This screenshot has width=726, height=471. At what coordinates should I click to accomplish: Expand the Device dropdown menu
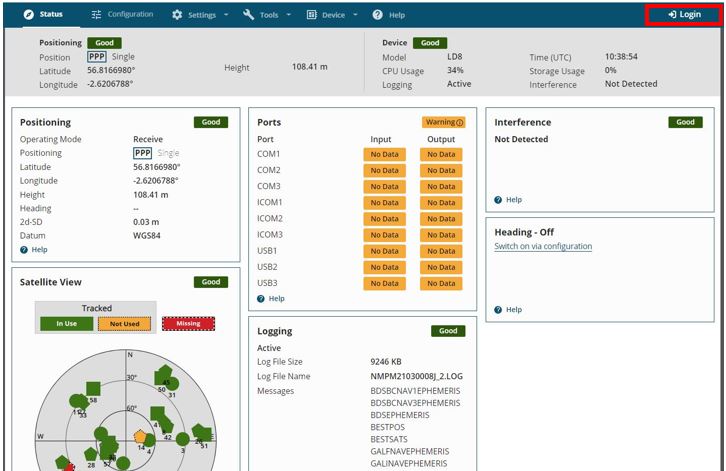[331, 15]
